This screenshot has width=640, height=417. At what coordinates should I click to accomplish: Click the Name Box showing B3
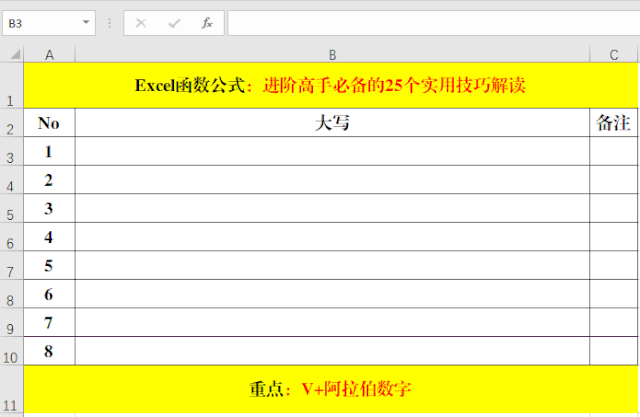(x=49, y=23)
